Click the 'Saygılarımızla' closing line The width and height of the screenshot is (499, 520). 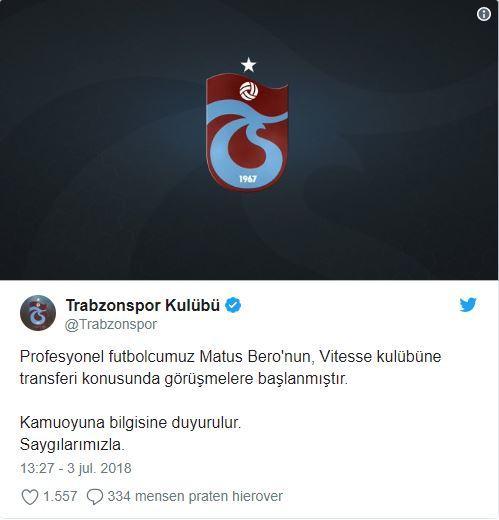click(72, 445)
